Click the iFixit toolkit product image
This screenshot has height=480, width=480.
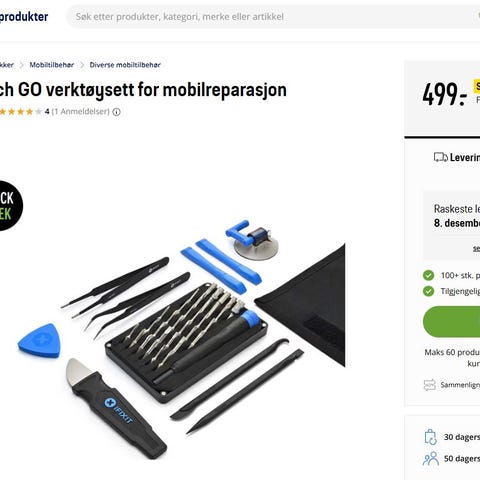pyautogui.click(x=181, y=338)
